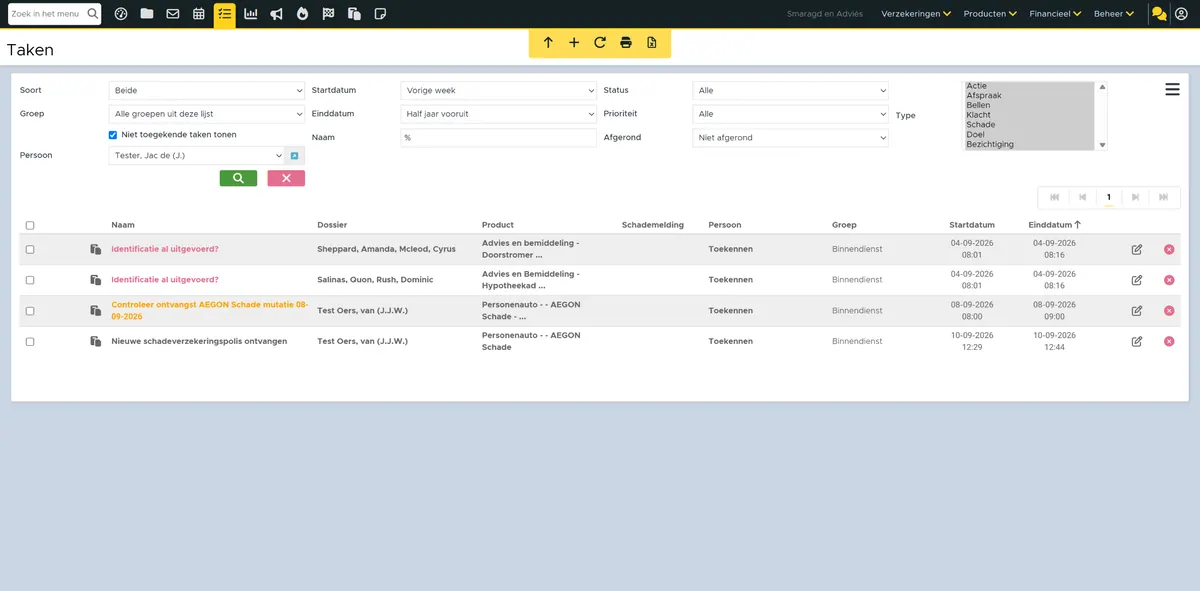The height and width of the screenshot is (591, 1200).
Task: Open the envelope mail icon
Action: (x=173, y=14)
